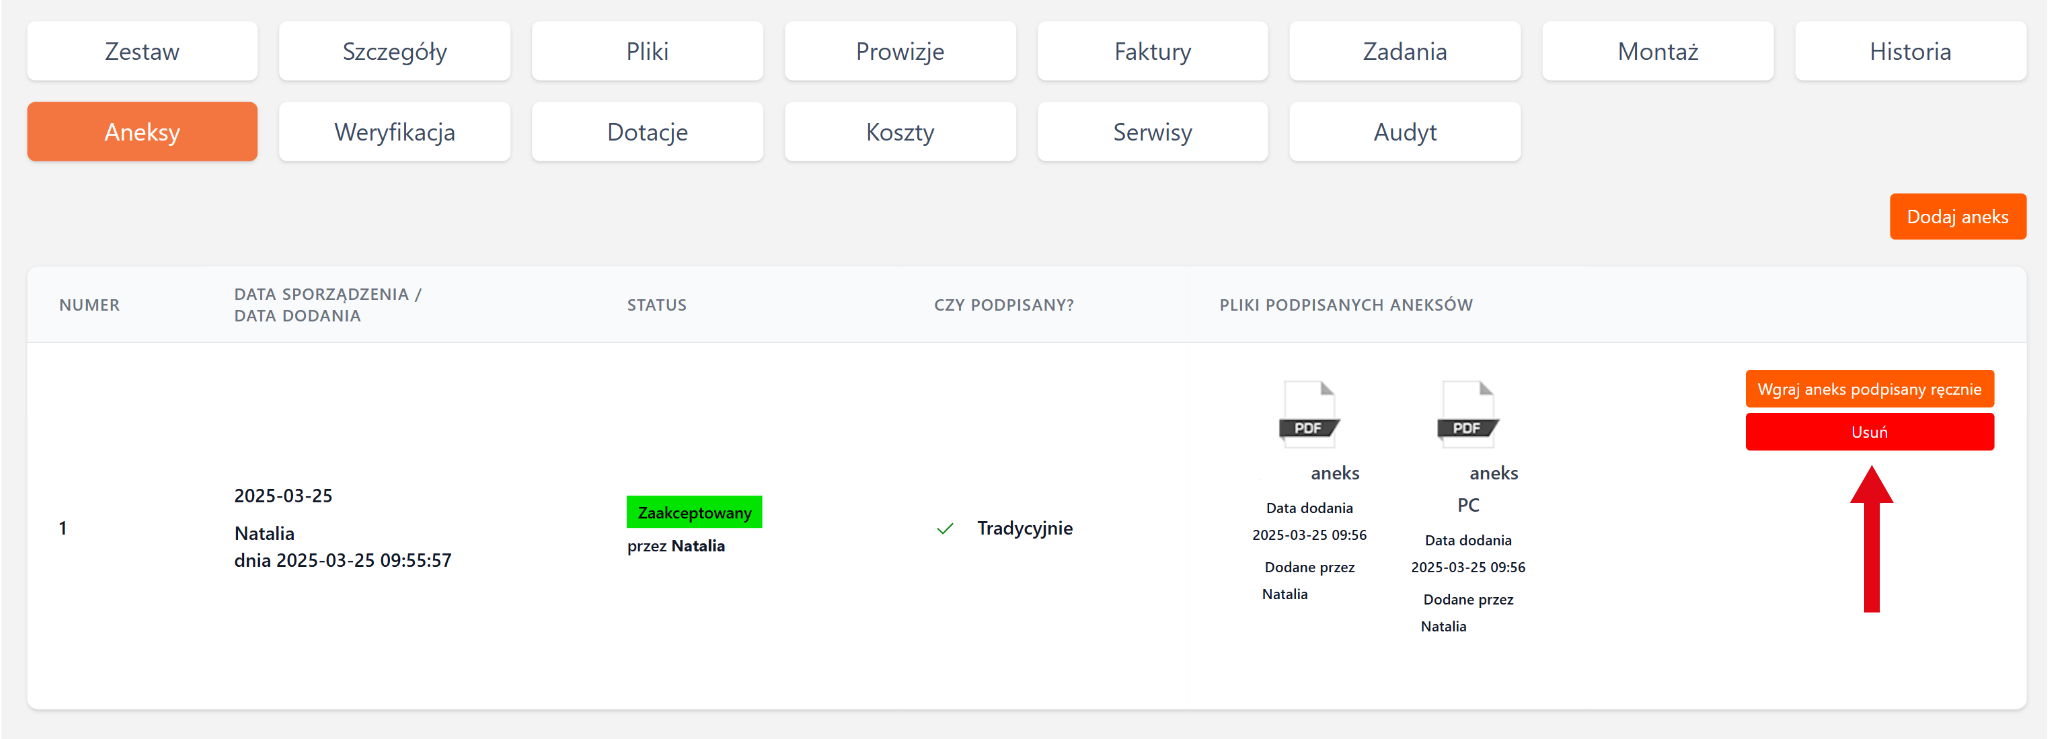Click the green Zaakceptowany status badge

tap(694, 512)
